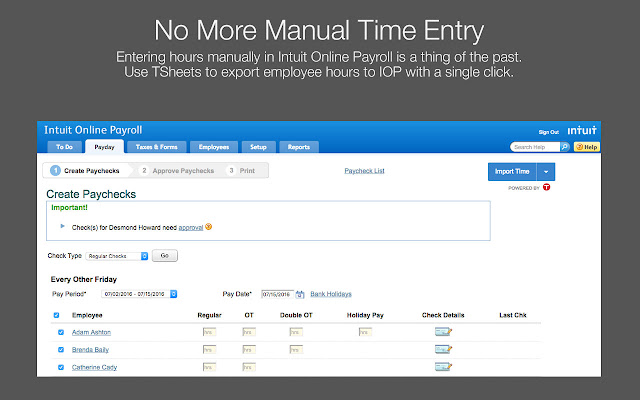Focus the Search Help field
640x400 pixels.
point(535,147)
